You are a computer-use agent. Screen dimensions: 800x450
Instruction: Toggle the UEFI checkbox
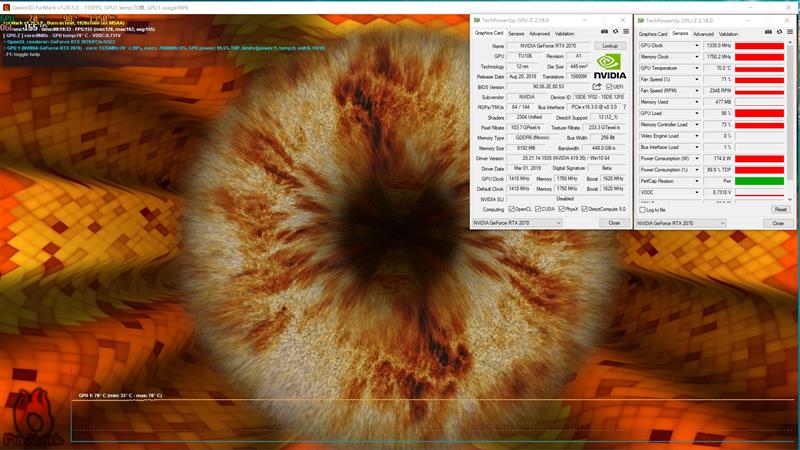(609, 86)
